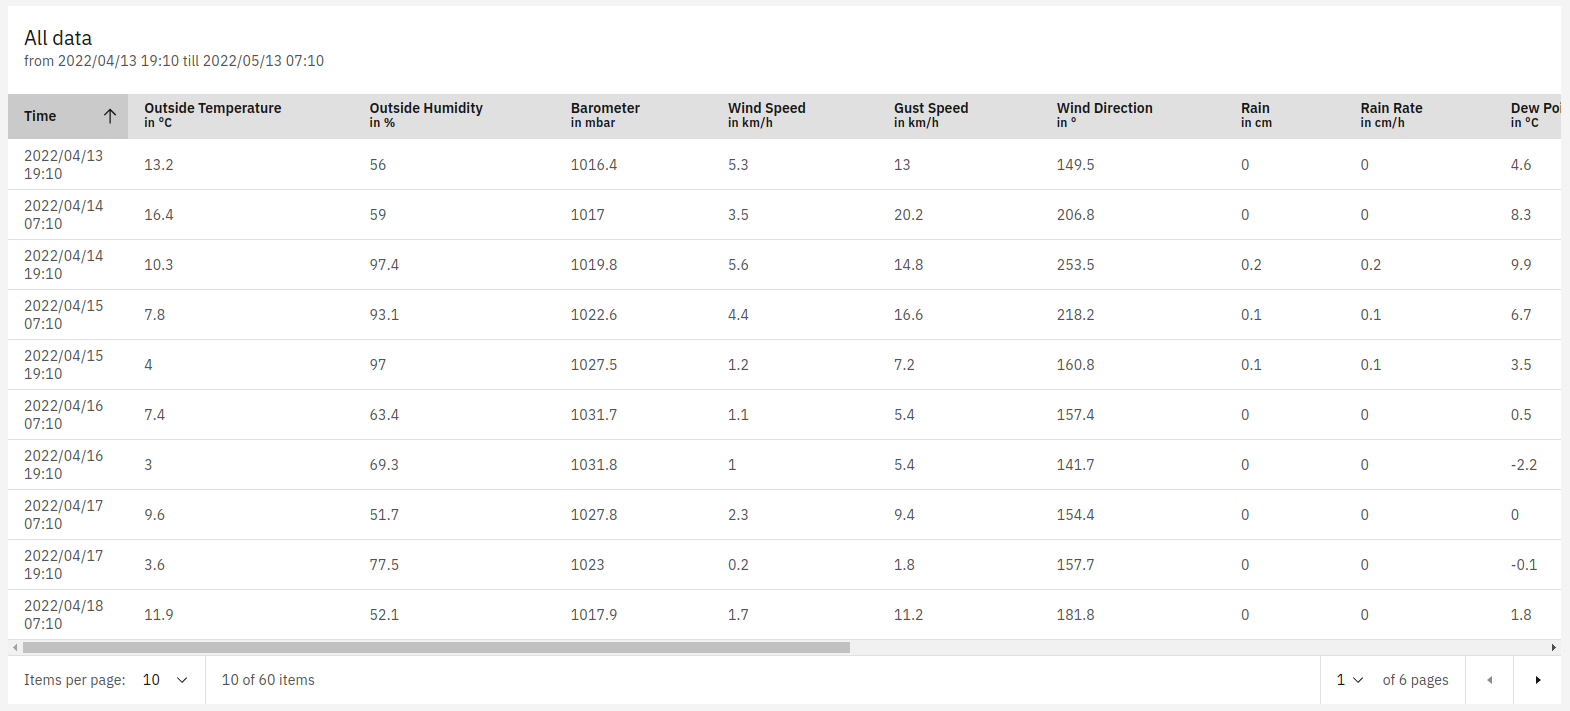
Task: Click the Barometer column header
Action: (x=605, y=115)
